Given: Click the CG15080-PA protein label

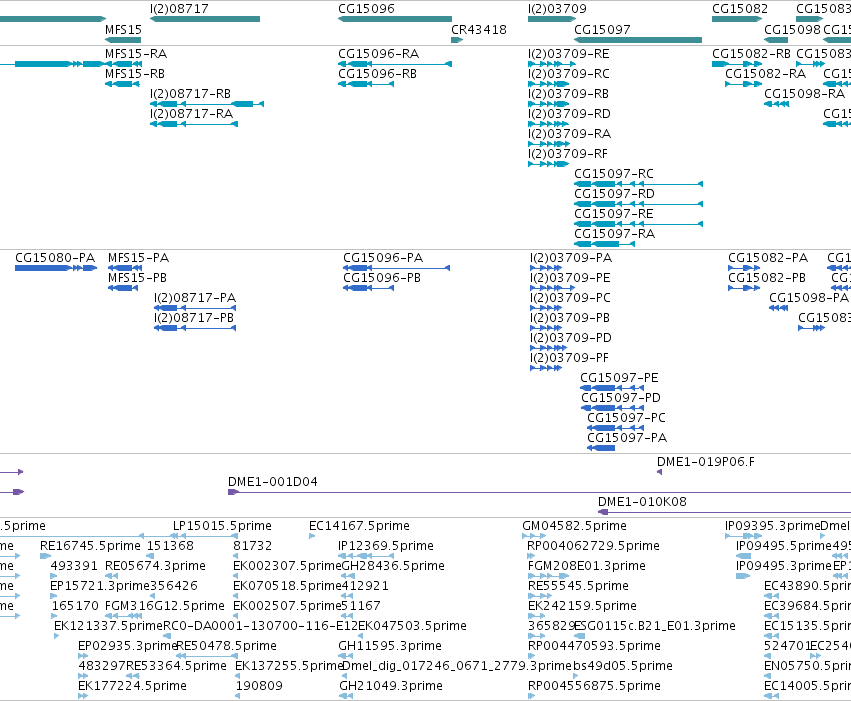Looking at the screenshot, I should click(x=55, y=258).
